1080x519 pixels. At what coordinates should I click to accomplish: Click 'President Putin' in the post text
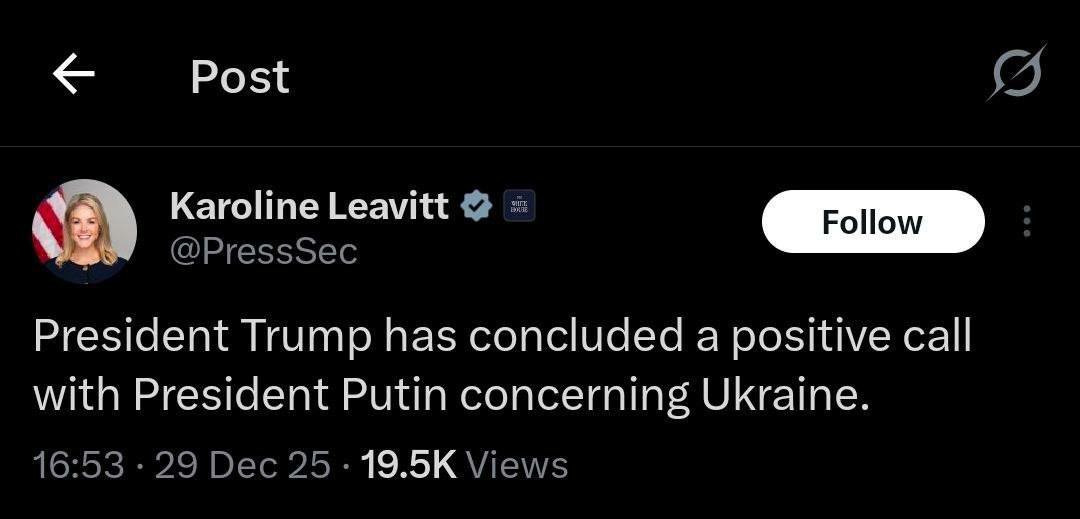(290, 396)
